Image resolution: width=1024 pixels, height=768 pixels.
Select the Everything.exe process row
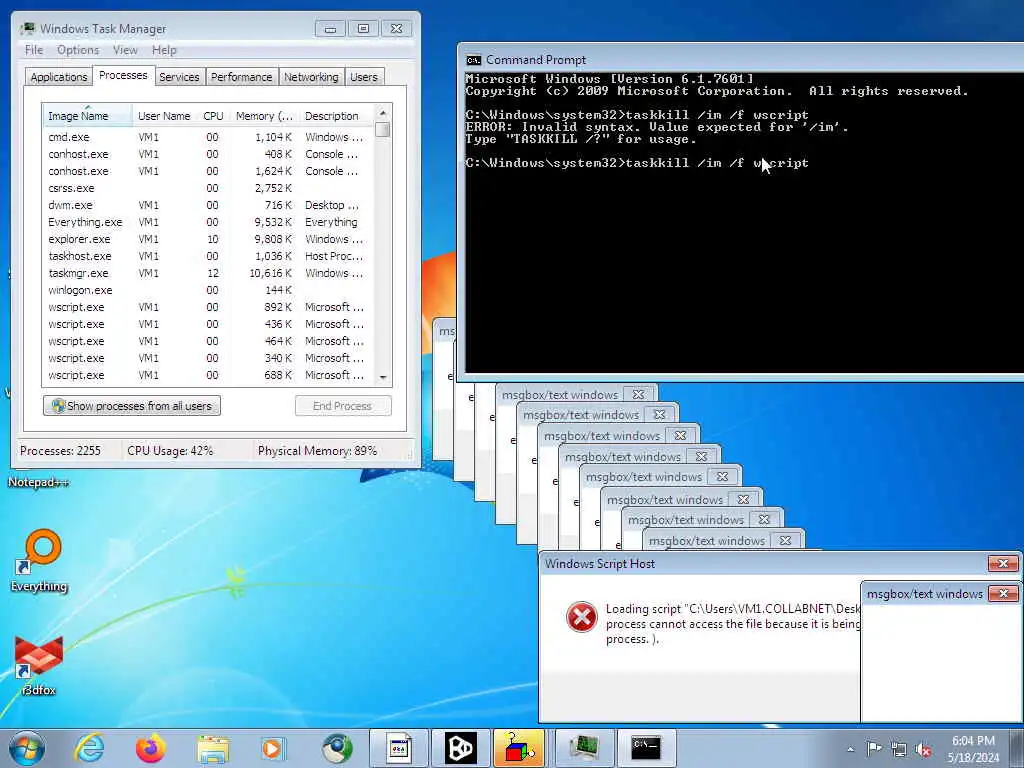point(208,222)
